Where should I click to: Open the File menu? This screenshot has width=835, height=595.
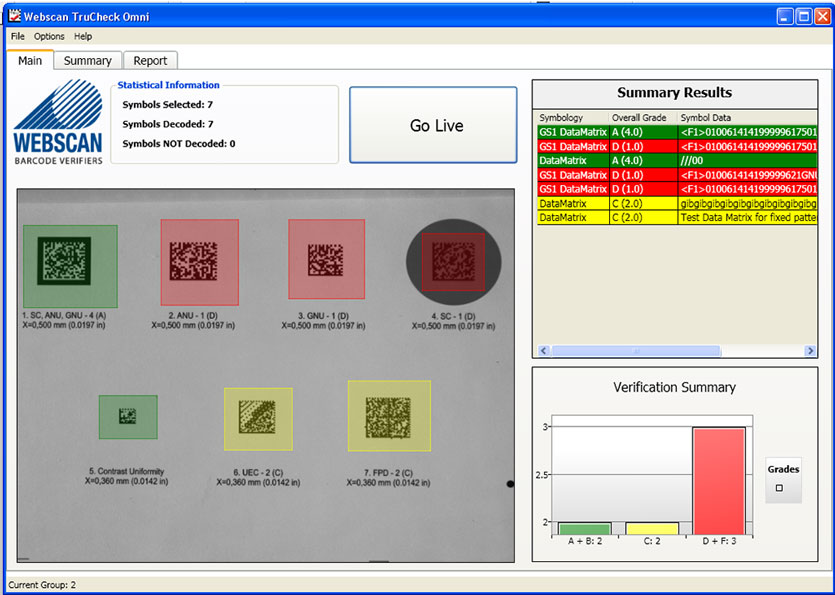[x=18, y=36]
